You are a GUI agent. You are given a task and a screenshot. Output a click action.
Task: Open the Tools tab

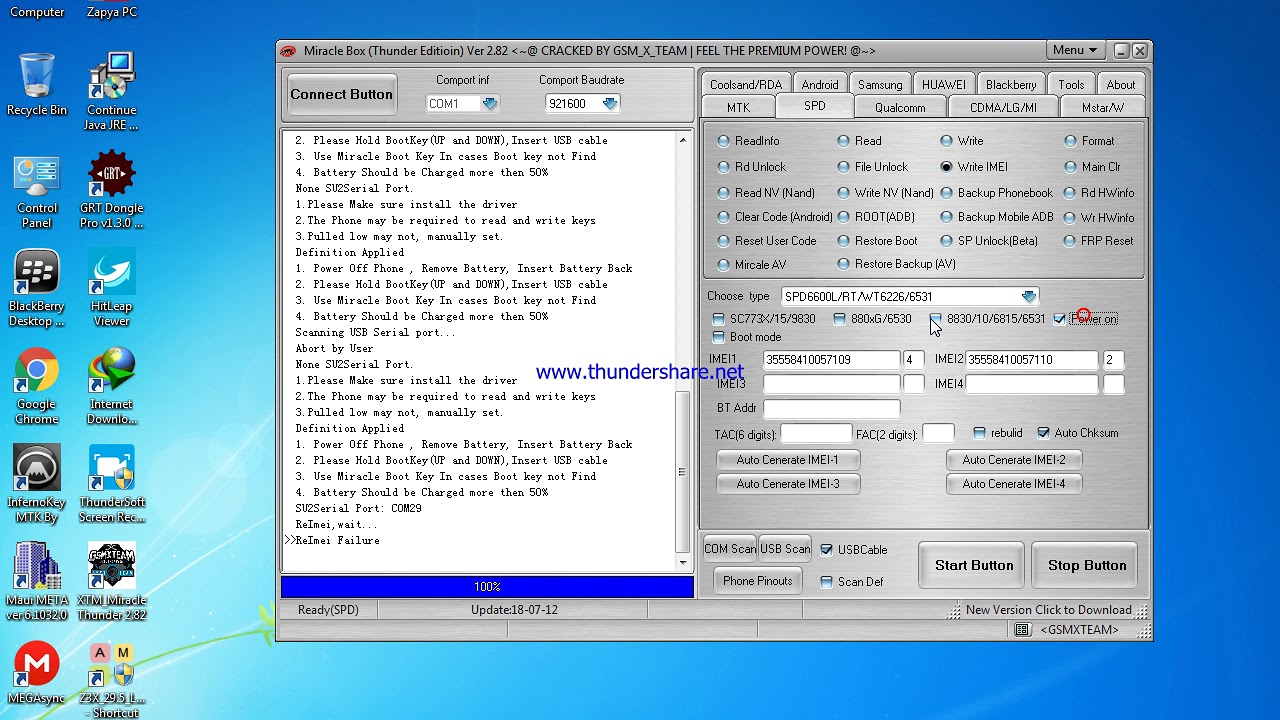tap(1071, 85)
